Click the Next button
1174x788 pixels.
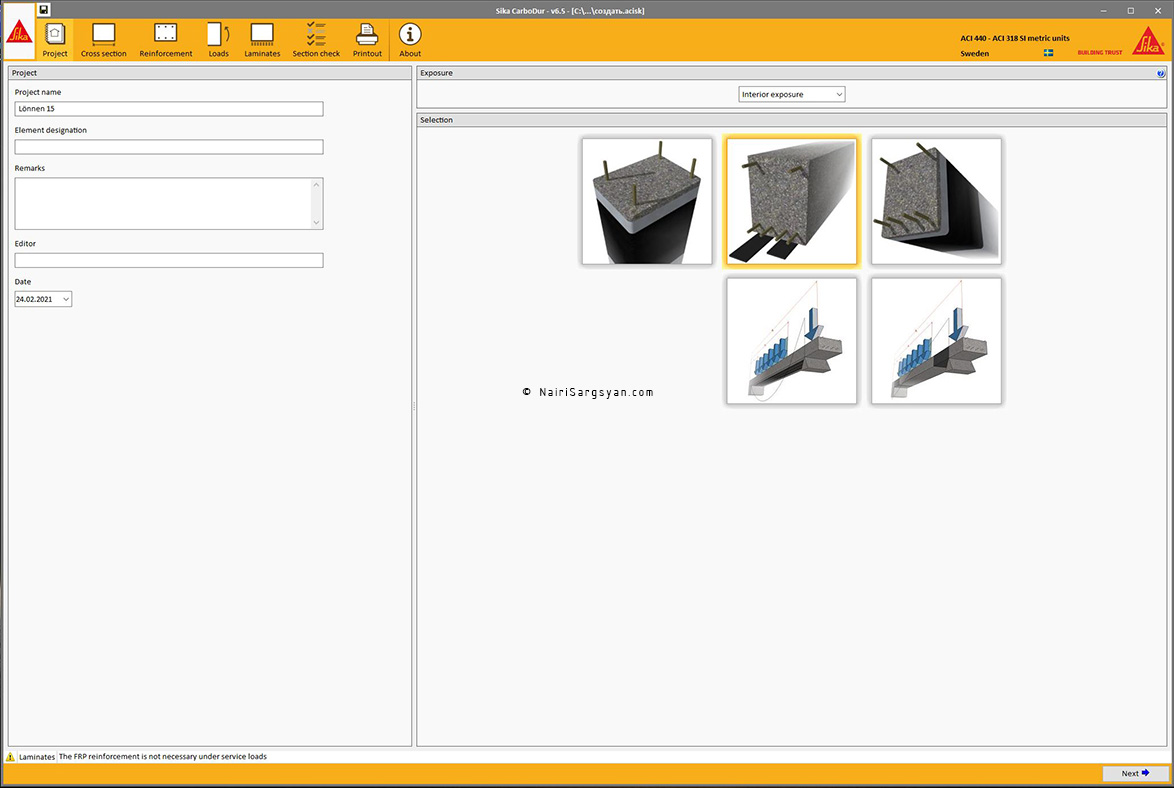[1135, 773]
